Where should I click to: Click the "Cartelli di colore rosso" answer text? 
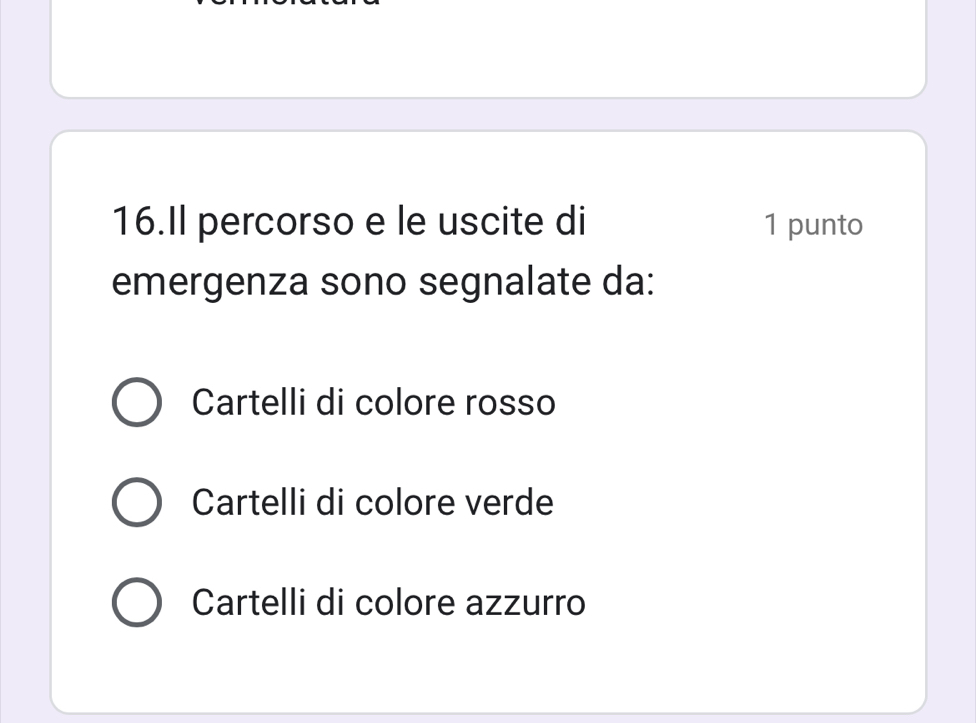coord(373,403)
